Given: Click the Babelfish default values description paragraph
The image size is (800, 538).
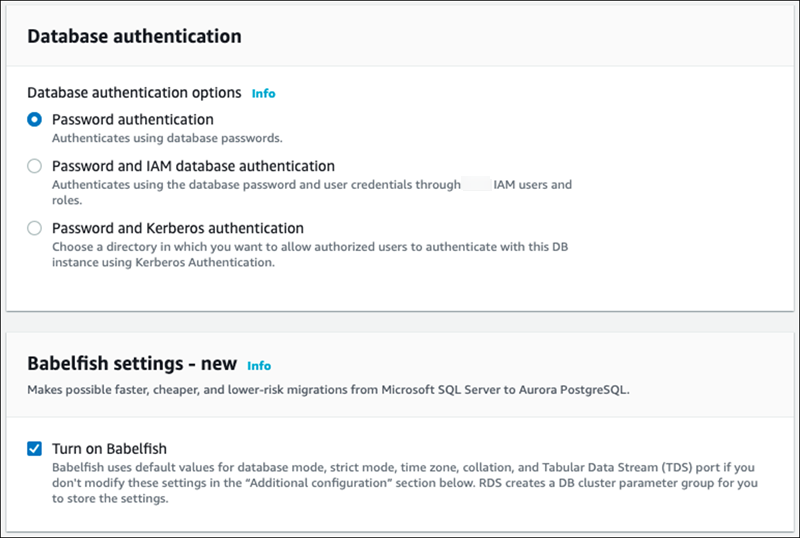Looking at the screenshot, I should [x=400, y=483].
